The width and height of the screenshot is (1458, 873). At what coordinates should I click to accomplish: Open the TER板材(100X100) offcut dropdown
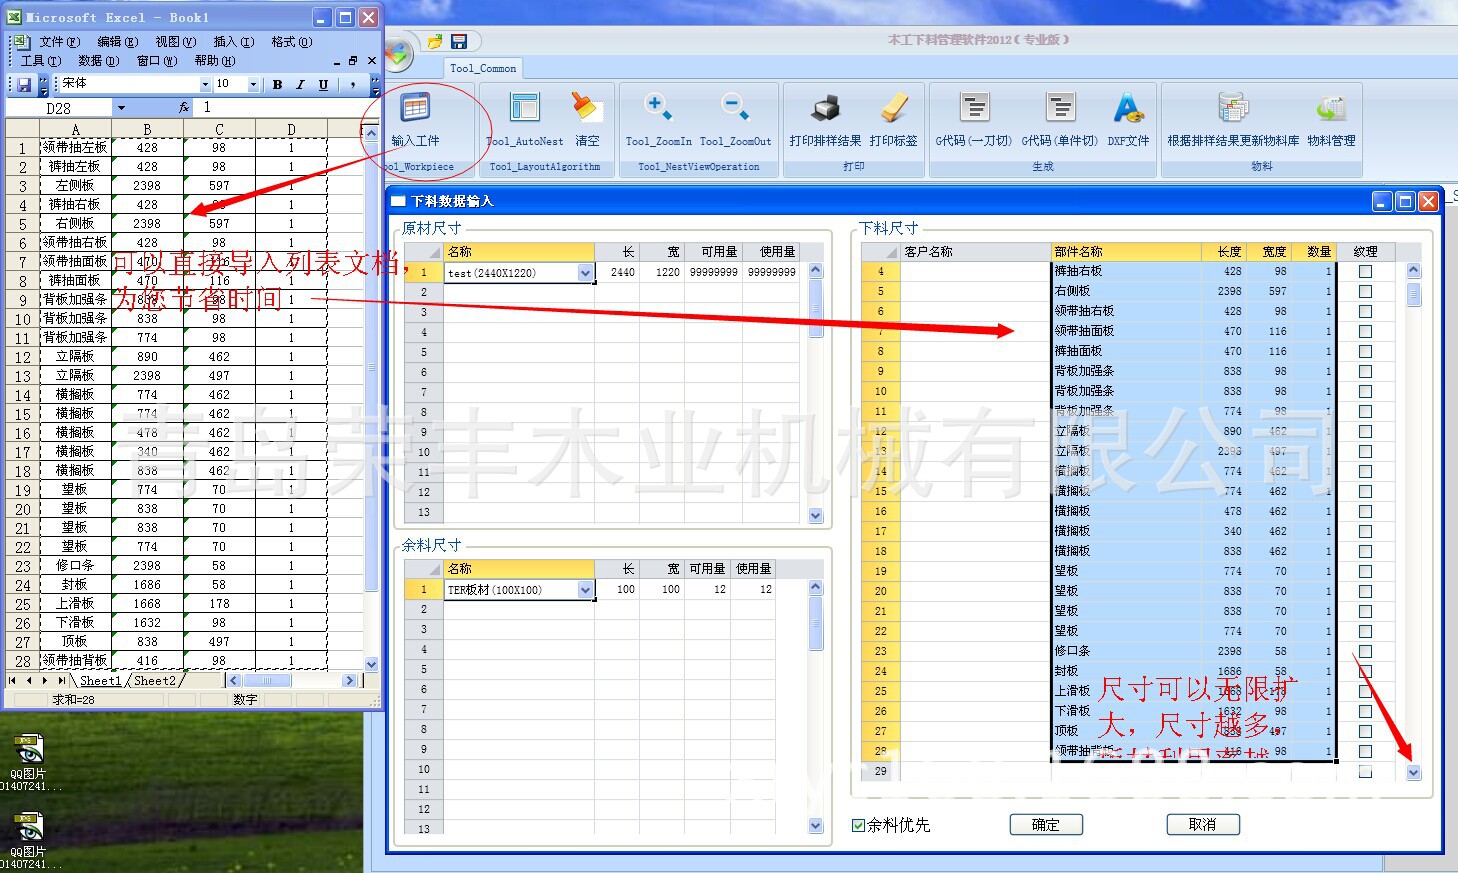point(585,590)
